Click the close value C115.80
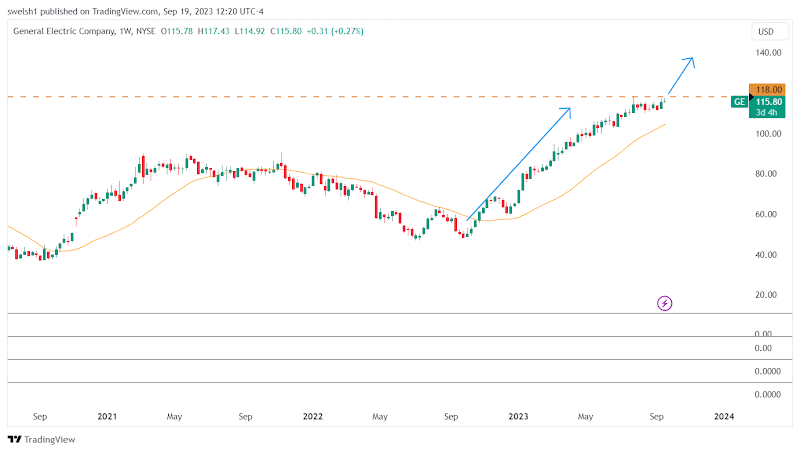Image resolution: width=800 pixels, height=452 pixels. (286, 31)
